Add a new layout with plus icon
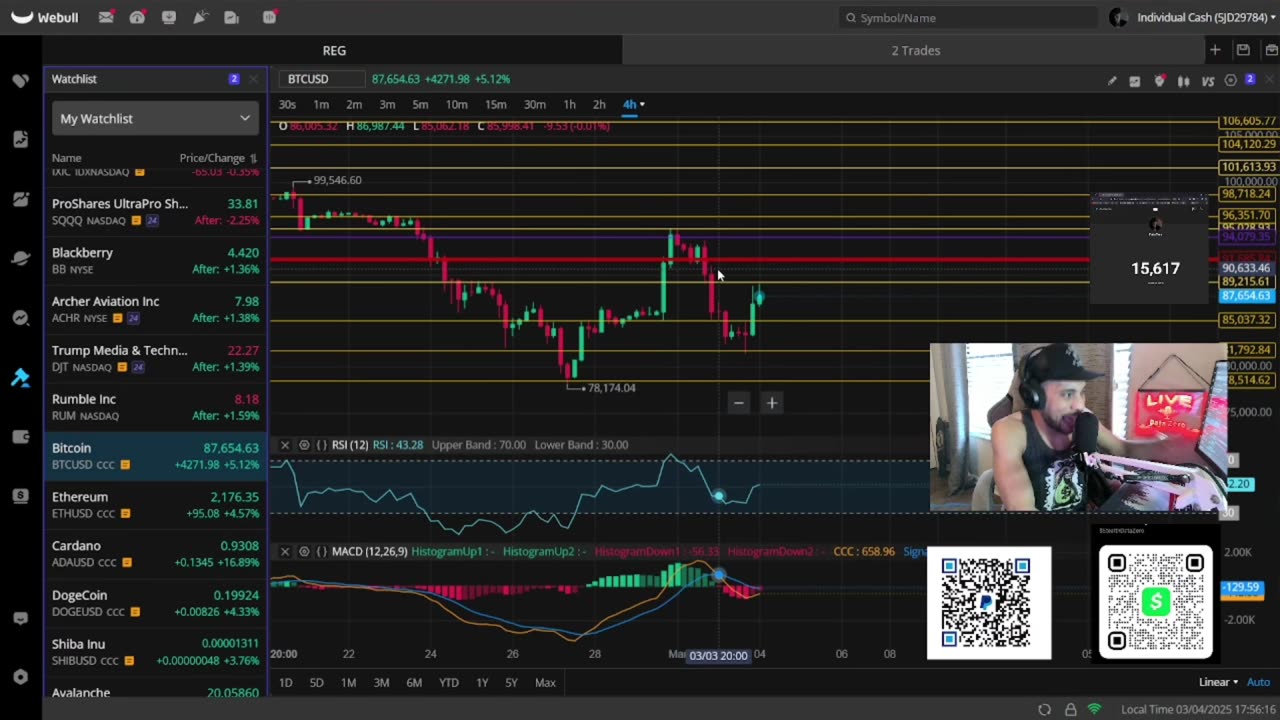The image size is (1280, 720). 1215,50
